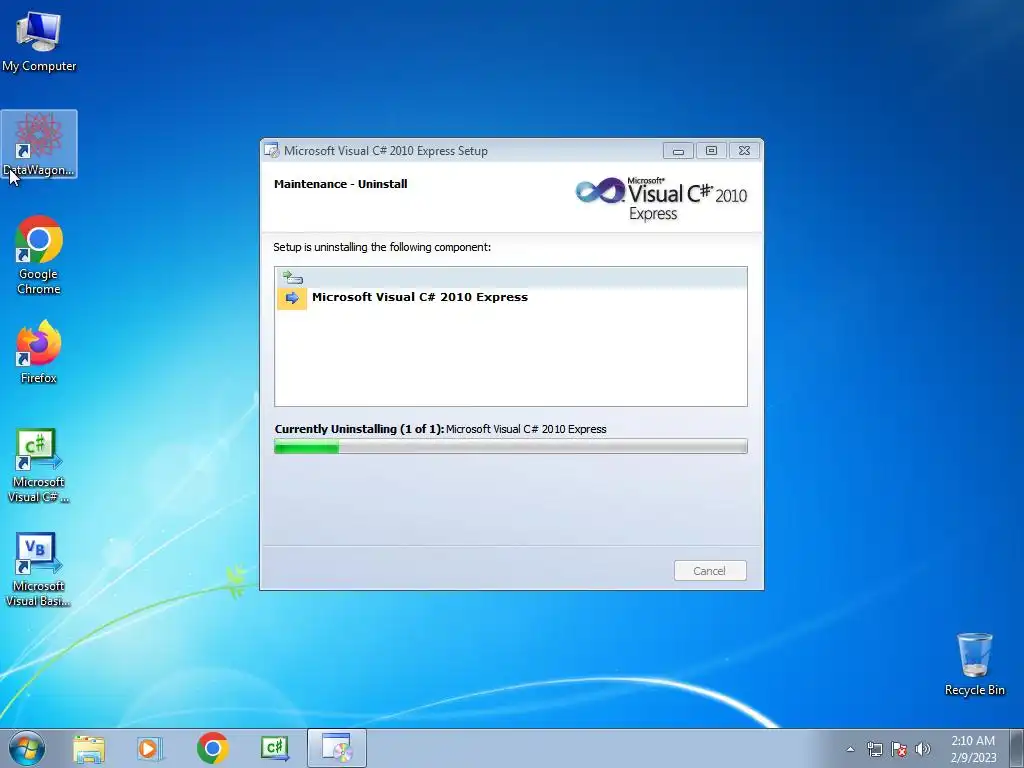Open the network status tray icon
Image resolution: width=1024 pixels, height=768 pixels.
[874, 749]
